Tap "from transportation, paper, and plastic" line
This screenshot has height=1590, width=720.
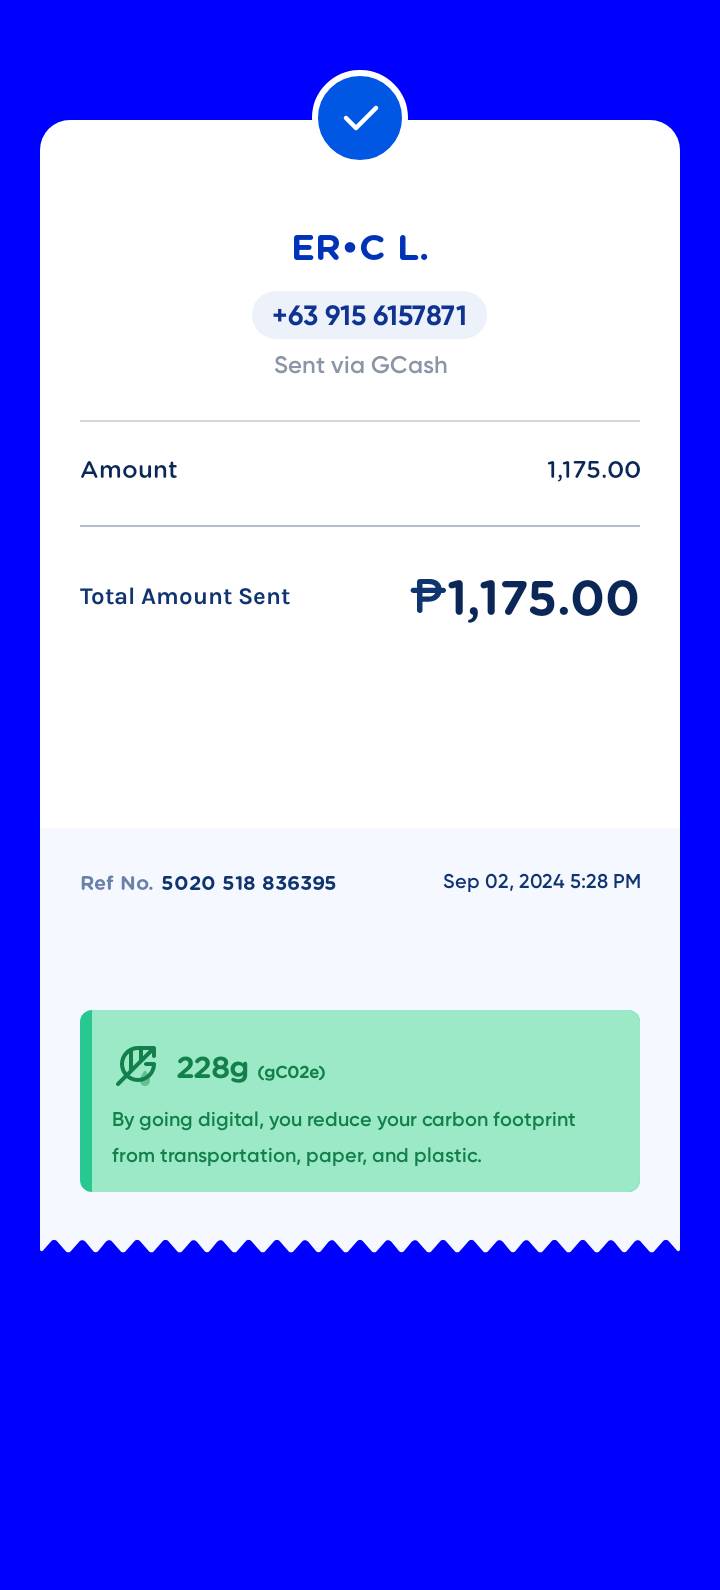coord(296,1156)
